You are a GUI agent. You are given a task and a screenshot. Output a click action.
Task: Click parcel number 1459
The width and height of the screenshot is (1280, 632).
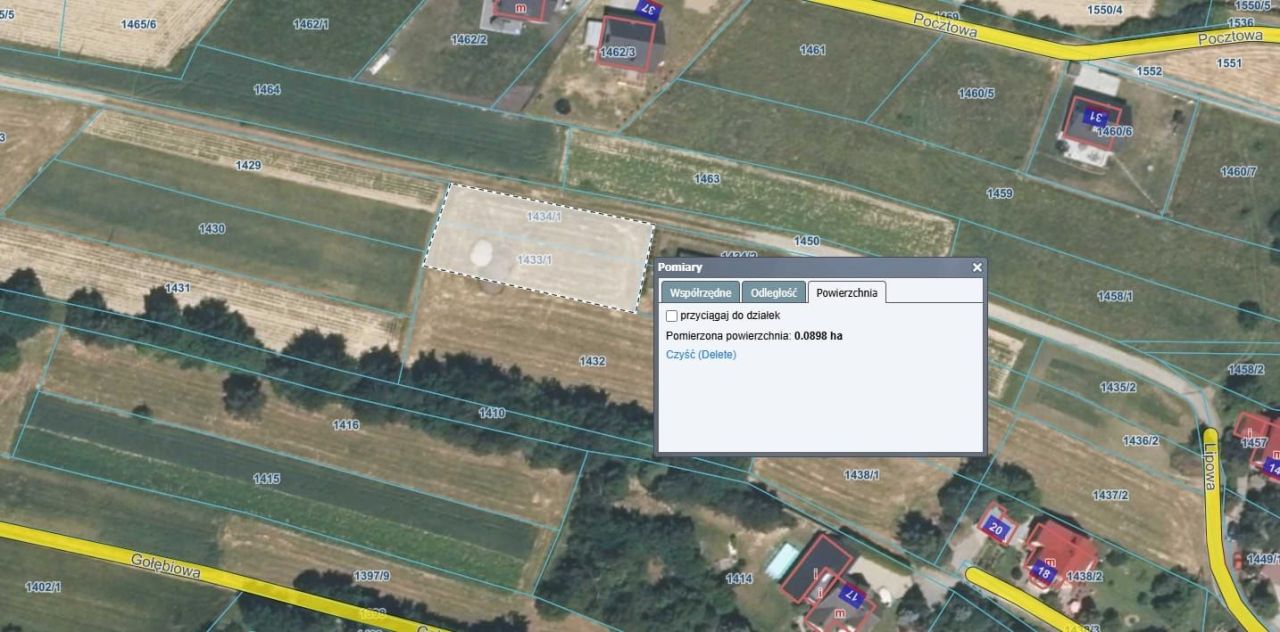click(x=1000, y=193)
